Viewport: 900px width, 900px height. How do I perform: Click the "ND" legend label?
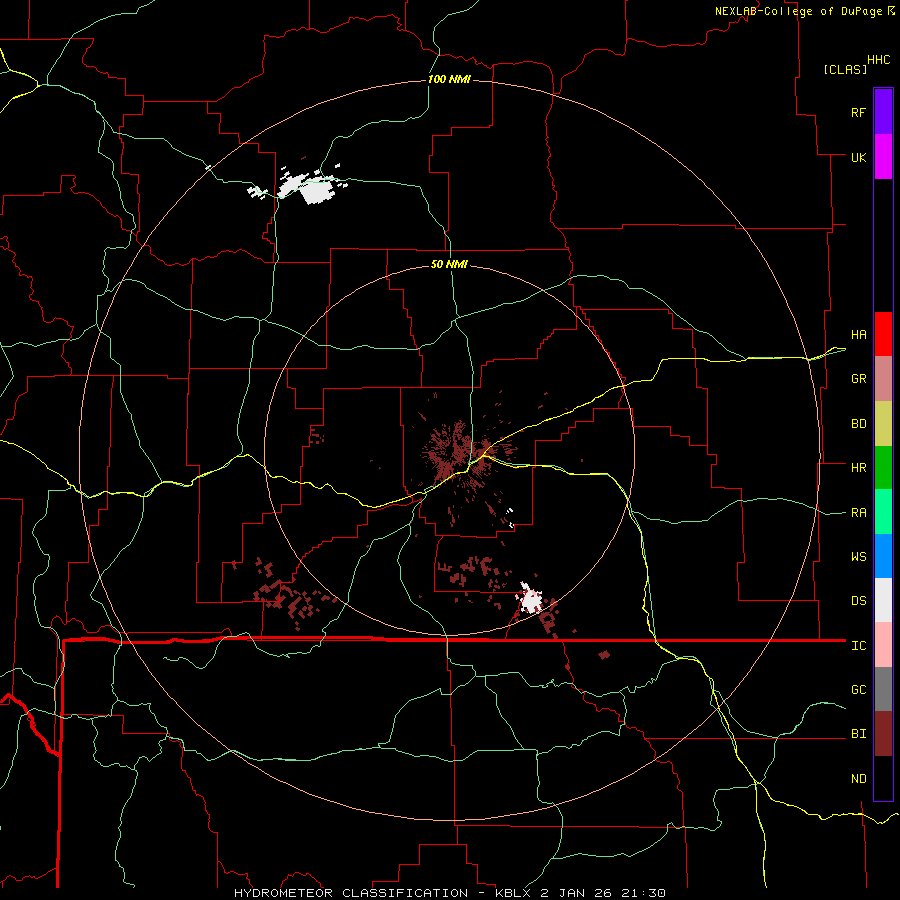[x=858, y=778]
